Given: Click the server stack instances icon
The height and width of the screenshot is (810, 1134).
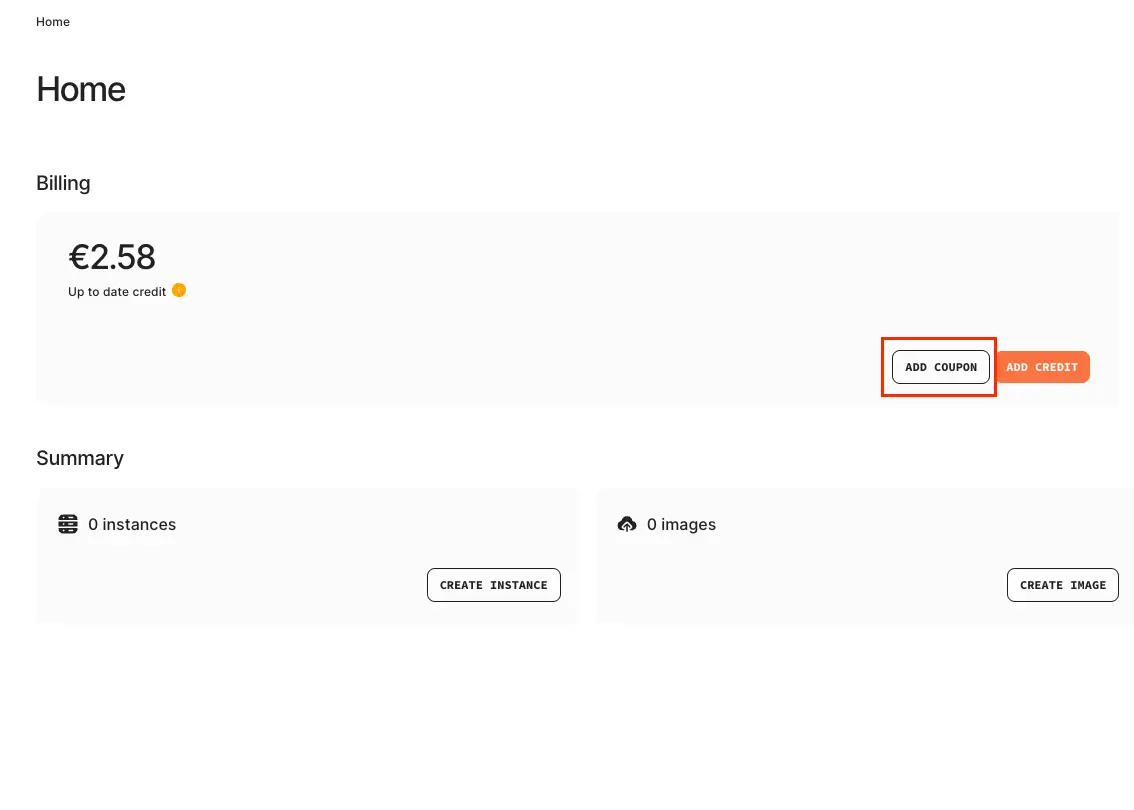Looking at the screenshot, I should point(68,524).
